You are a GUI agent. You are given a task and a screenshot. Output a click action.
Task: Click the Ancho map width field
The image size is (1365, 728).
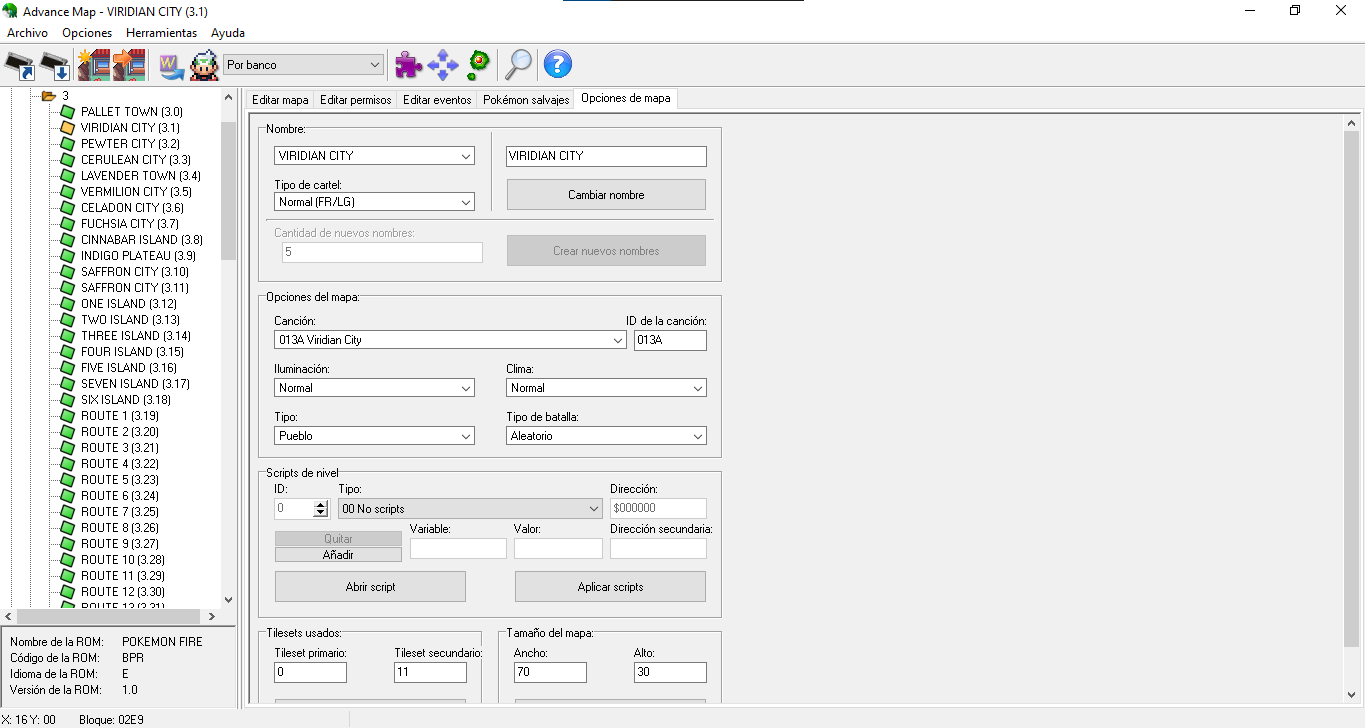click(550, 673)
